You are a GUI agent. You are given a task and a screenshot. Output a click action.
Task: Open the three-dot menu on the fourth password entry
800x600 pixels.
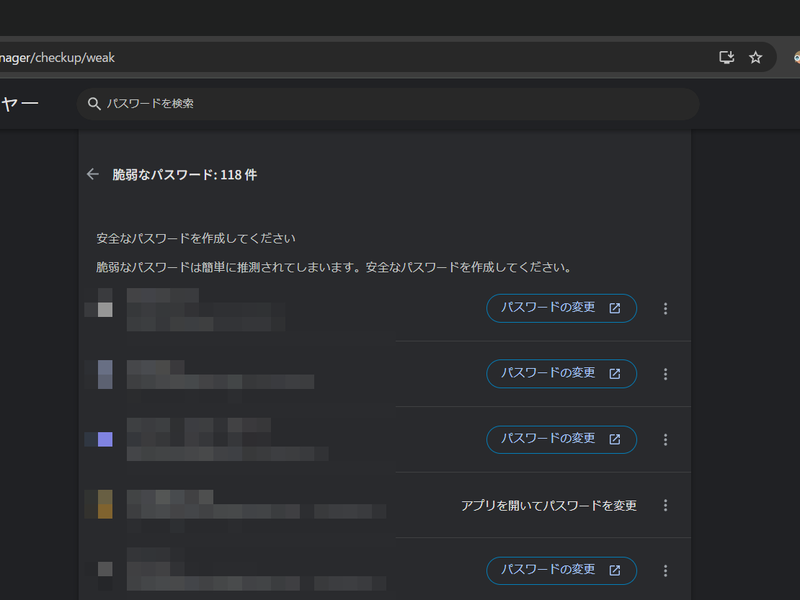point(665,505)
